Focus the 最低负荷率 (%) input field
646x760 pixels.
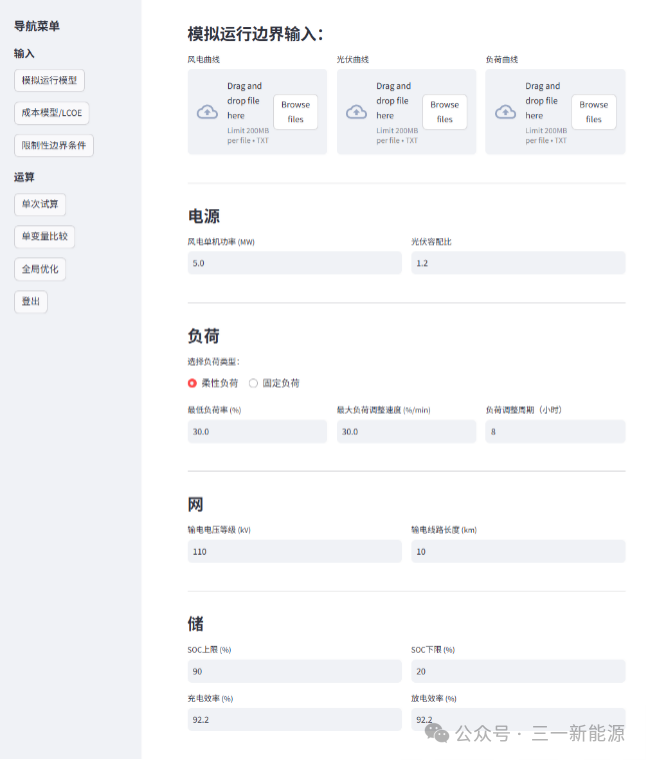pos(257,431)
